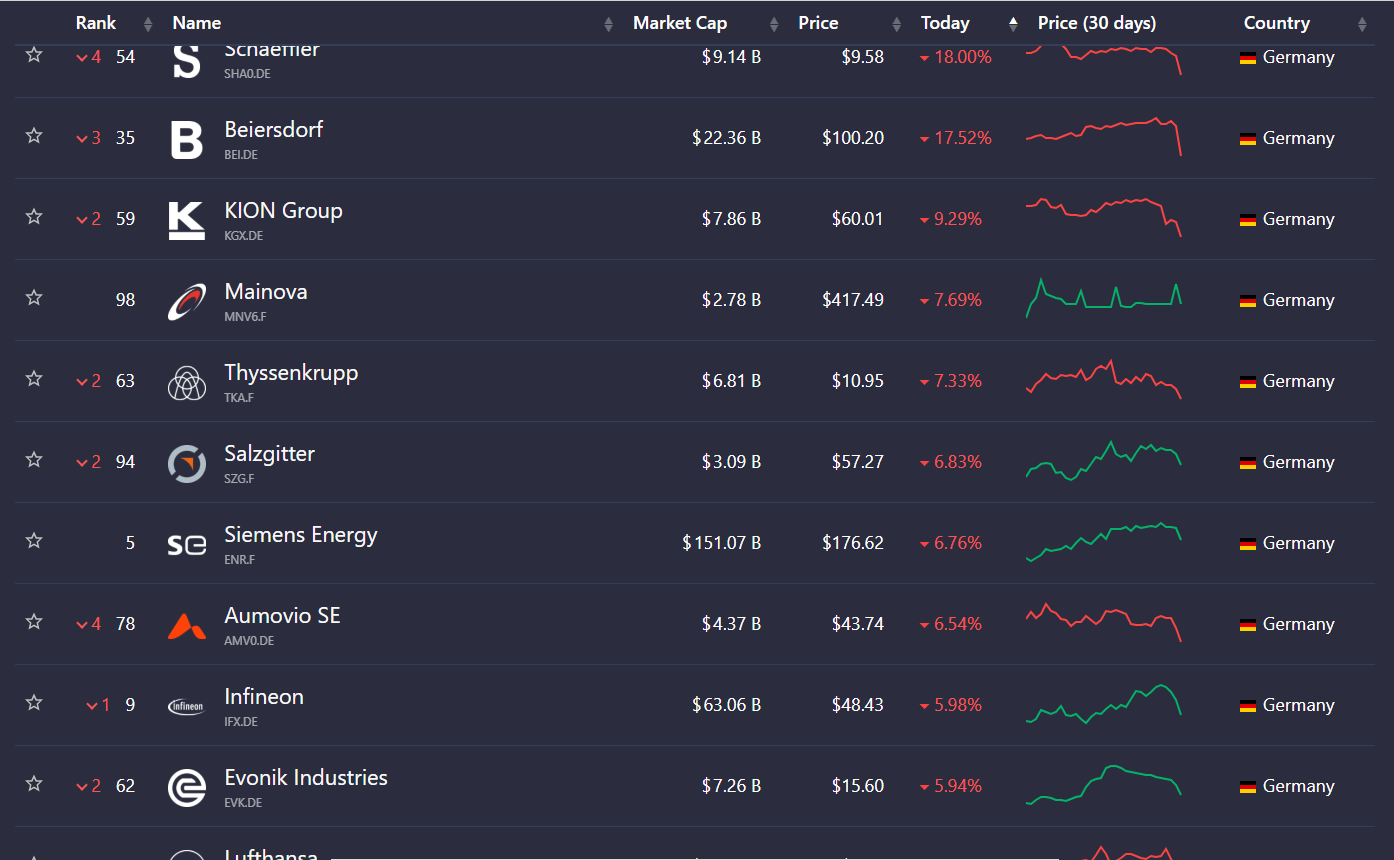Image resolution: width=1394 pixels, height=860 pixels.
Task: Toggle the Evonik Industries favorite star
Action: 34,783
